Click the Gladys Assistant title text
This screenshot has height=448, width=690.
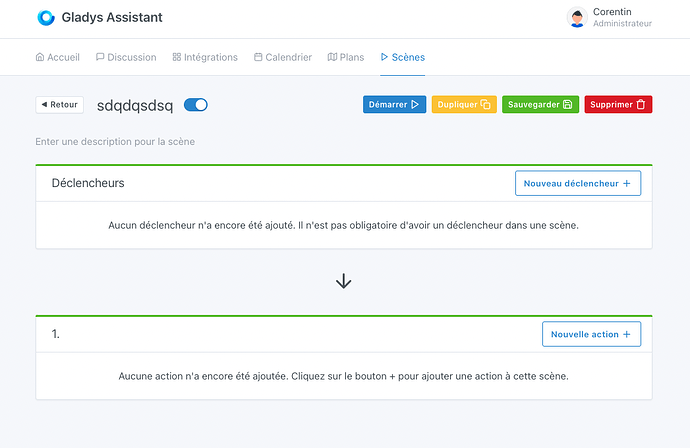[x=111, y=18]
